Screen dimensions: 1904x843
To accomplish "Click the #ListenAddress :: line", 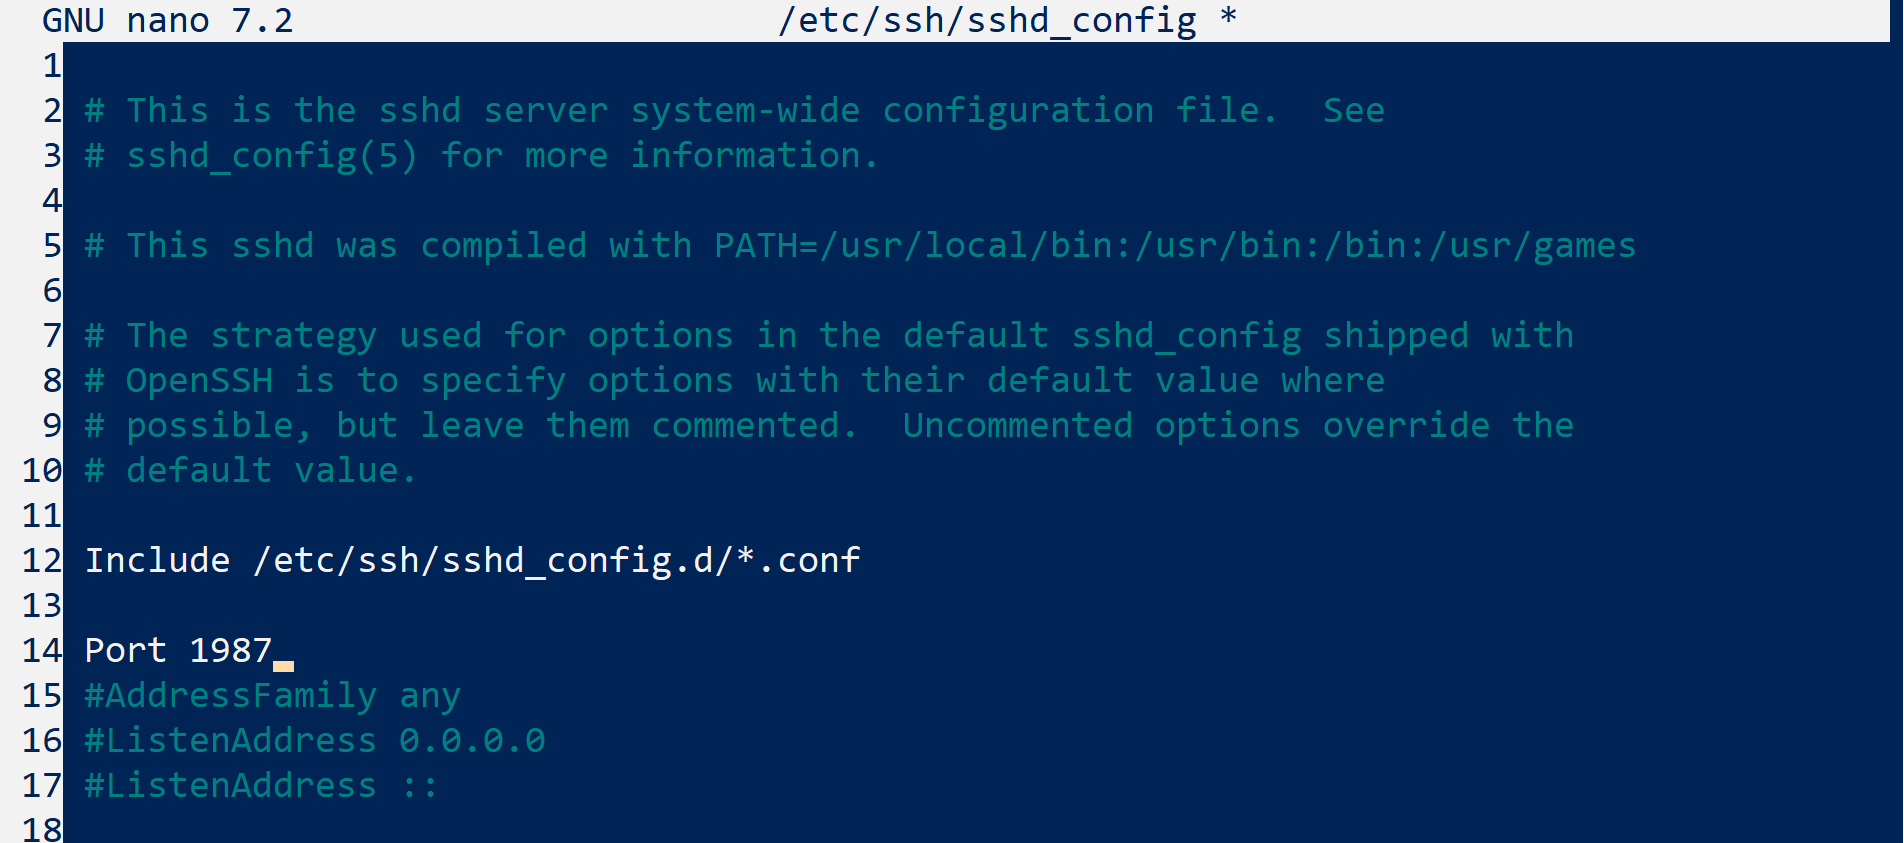I will coord(261,786).
